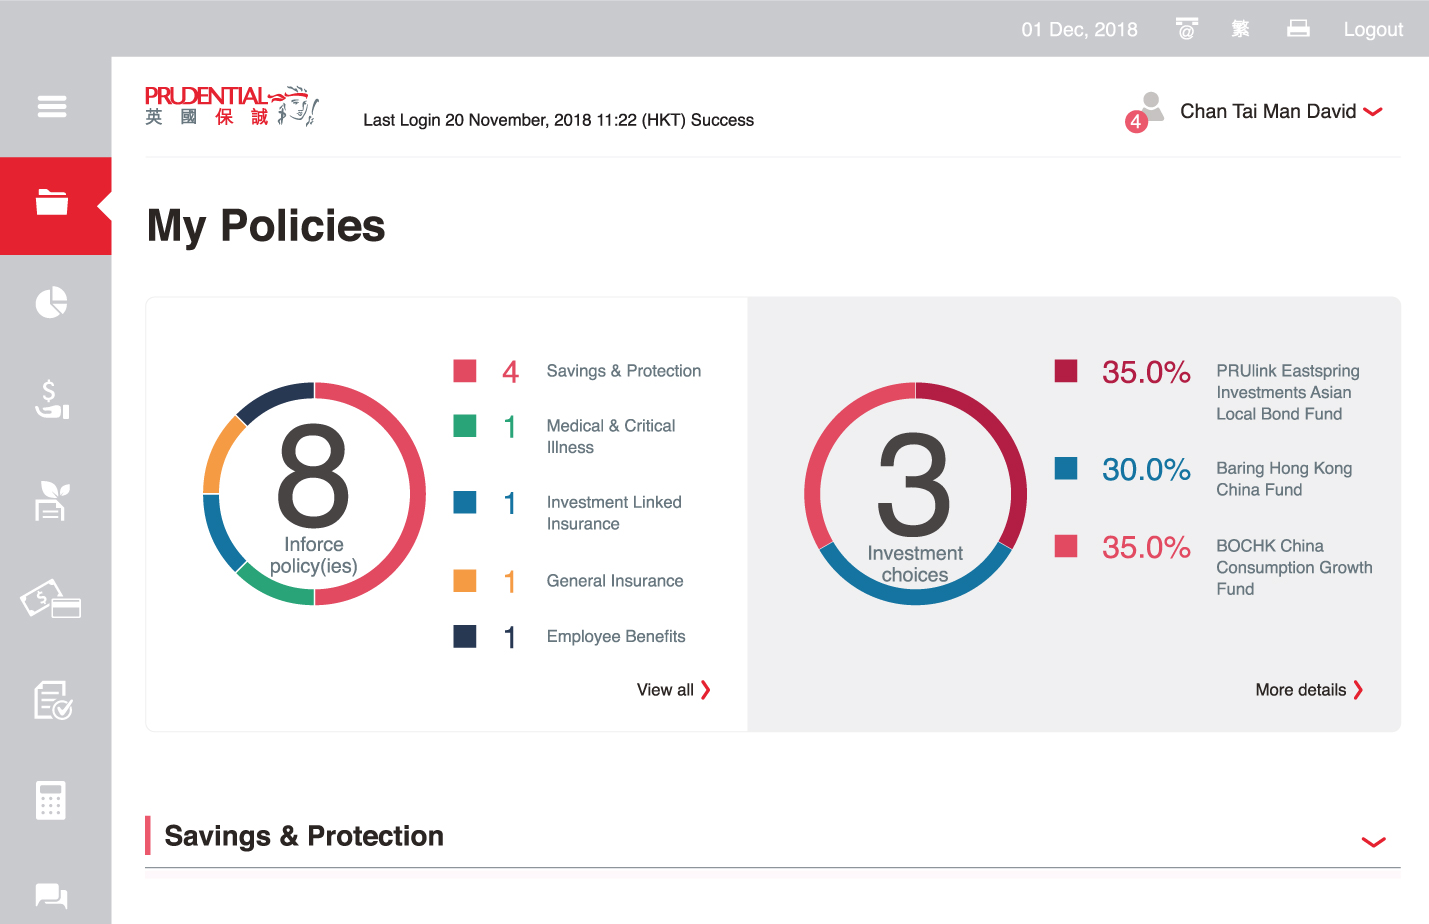
Task: Click the PRUlink Eastspring Investments fund name
Action: (x=1288, y=392)
